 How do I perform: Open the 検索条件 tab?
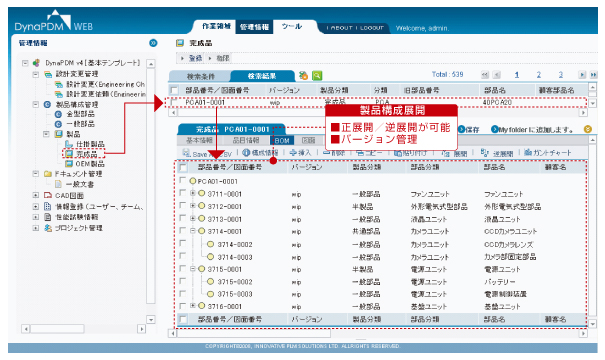tap(201, 76)
